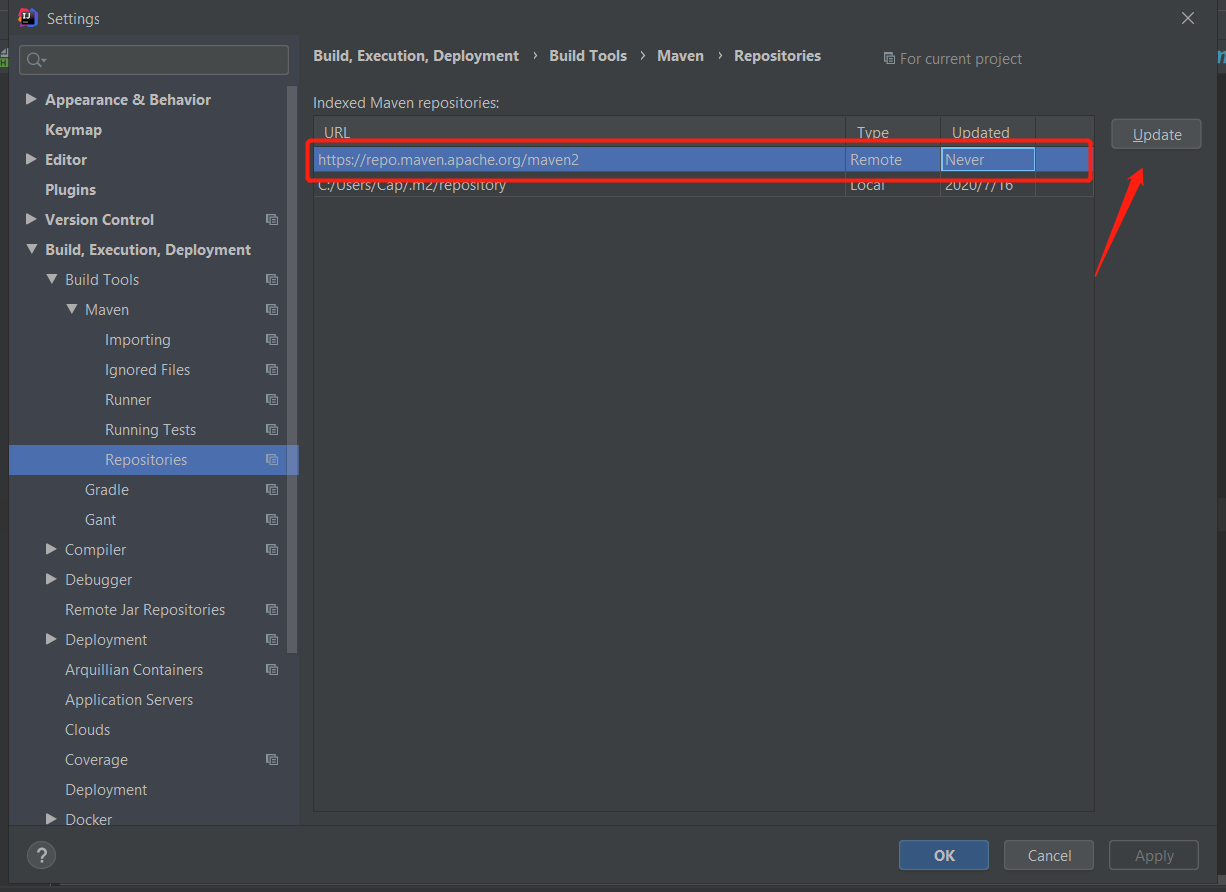The height and width of the screenshot is (892, 1226).
Task: Click project-level icon beside Coverage
Action: [x=272, y=760]
